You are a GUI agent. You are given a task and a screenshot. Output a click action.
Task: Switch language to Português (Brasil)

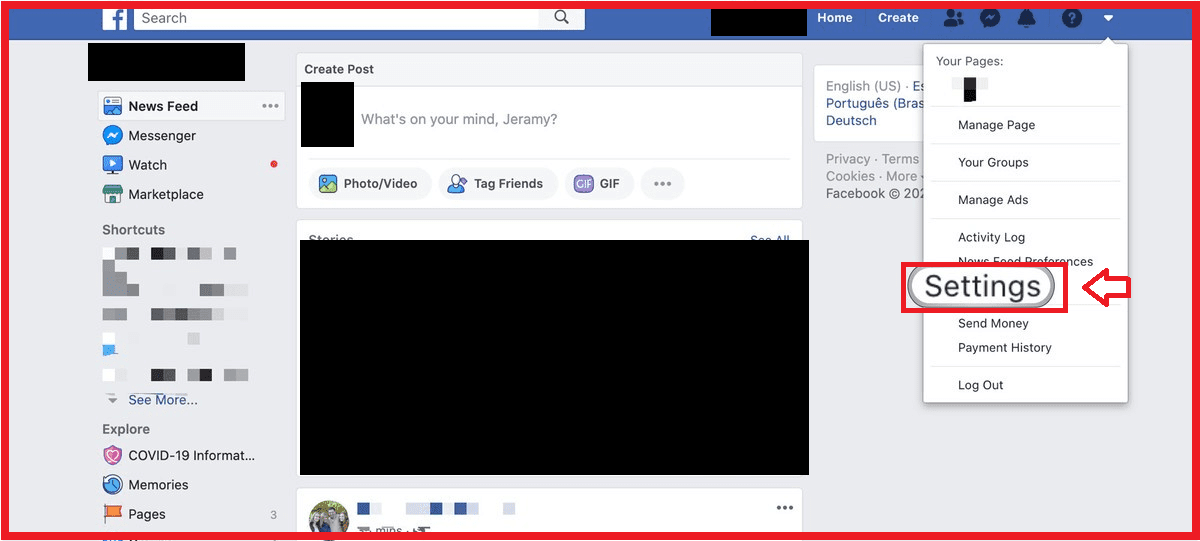[x=875, y=103]
